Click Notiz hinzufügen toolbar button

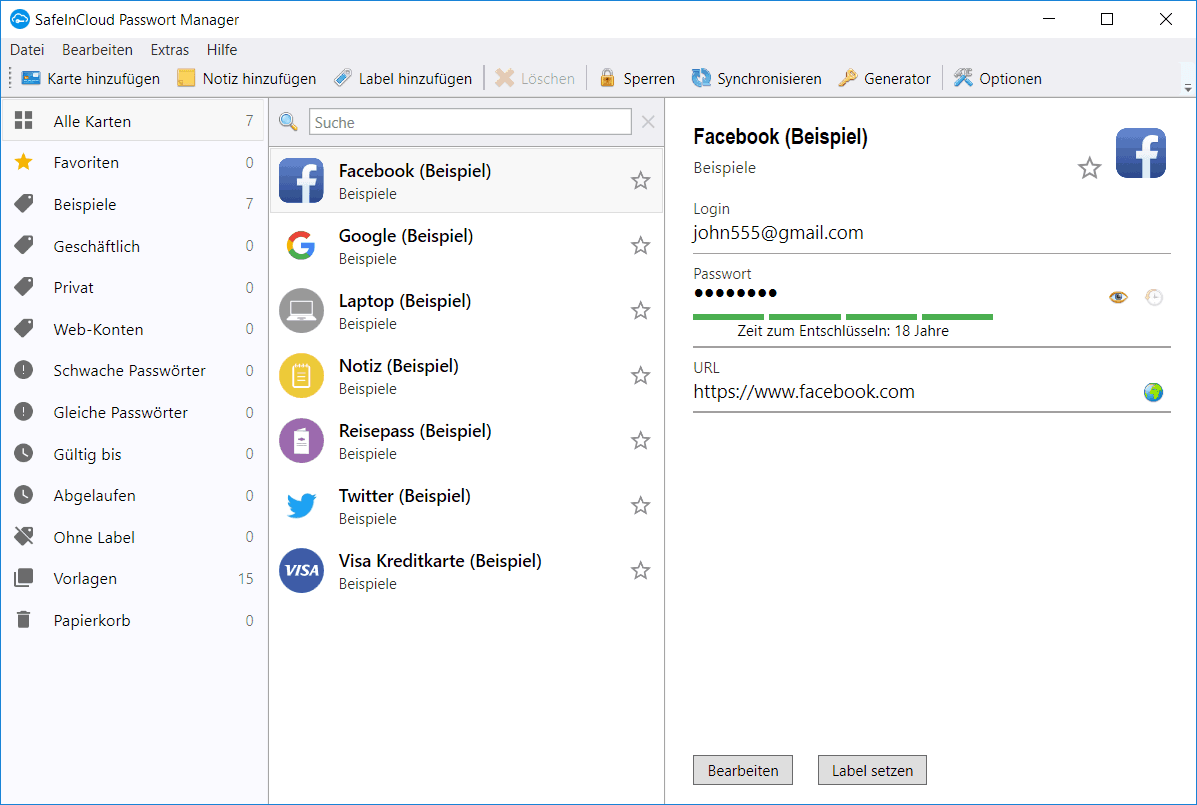click(247, 79)
